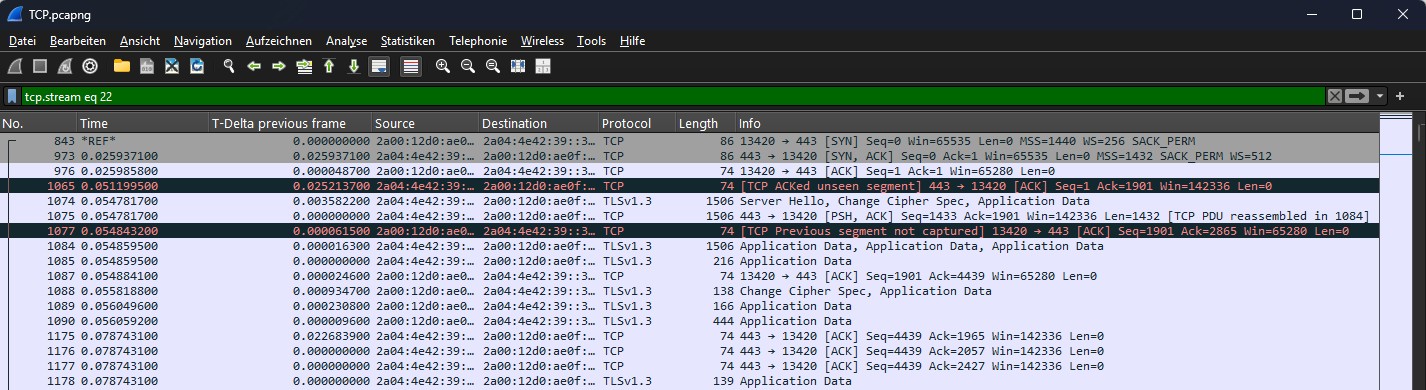The width and height of the screenshot is (1426, 390).
Task: Sort by the Protocol column header
Action: pyautogui.click(x=637, y=124)
